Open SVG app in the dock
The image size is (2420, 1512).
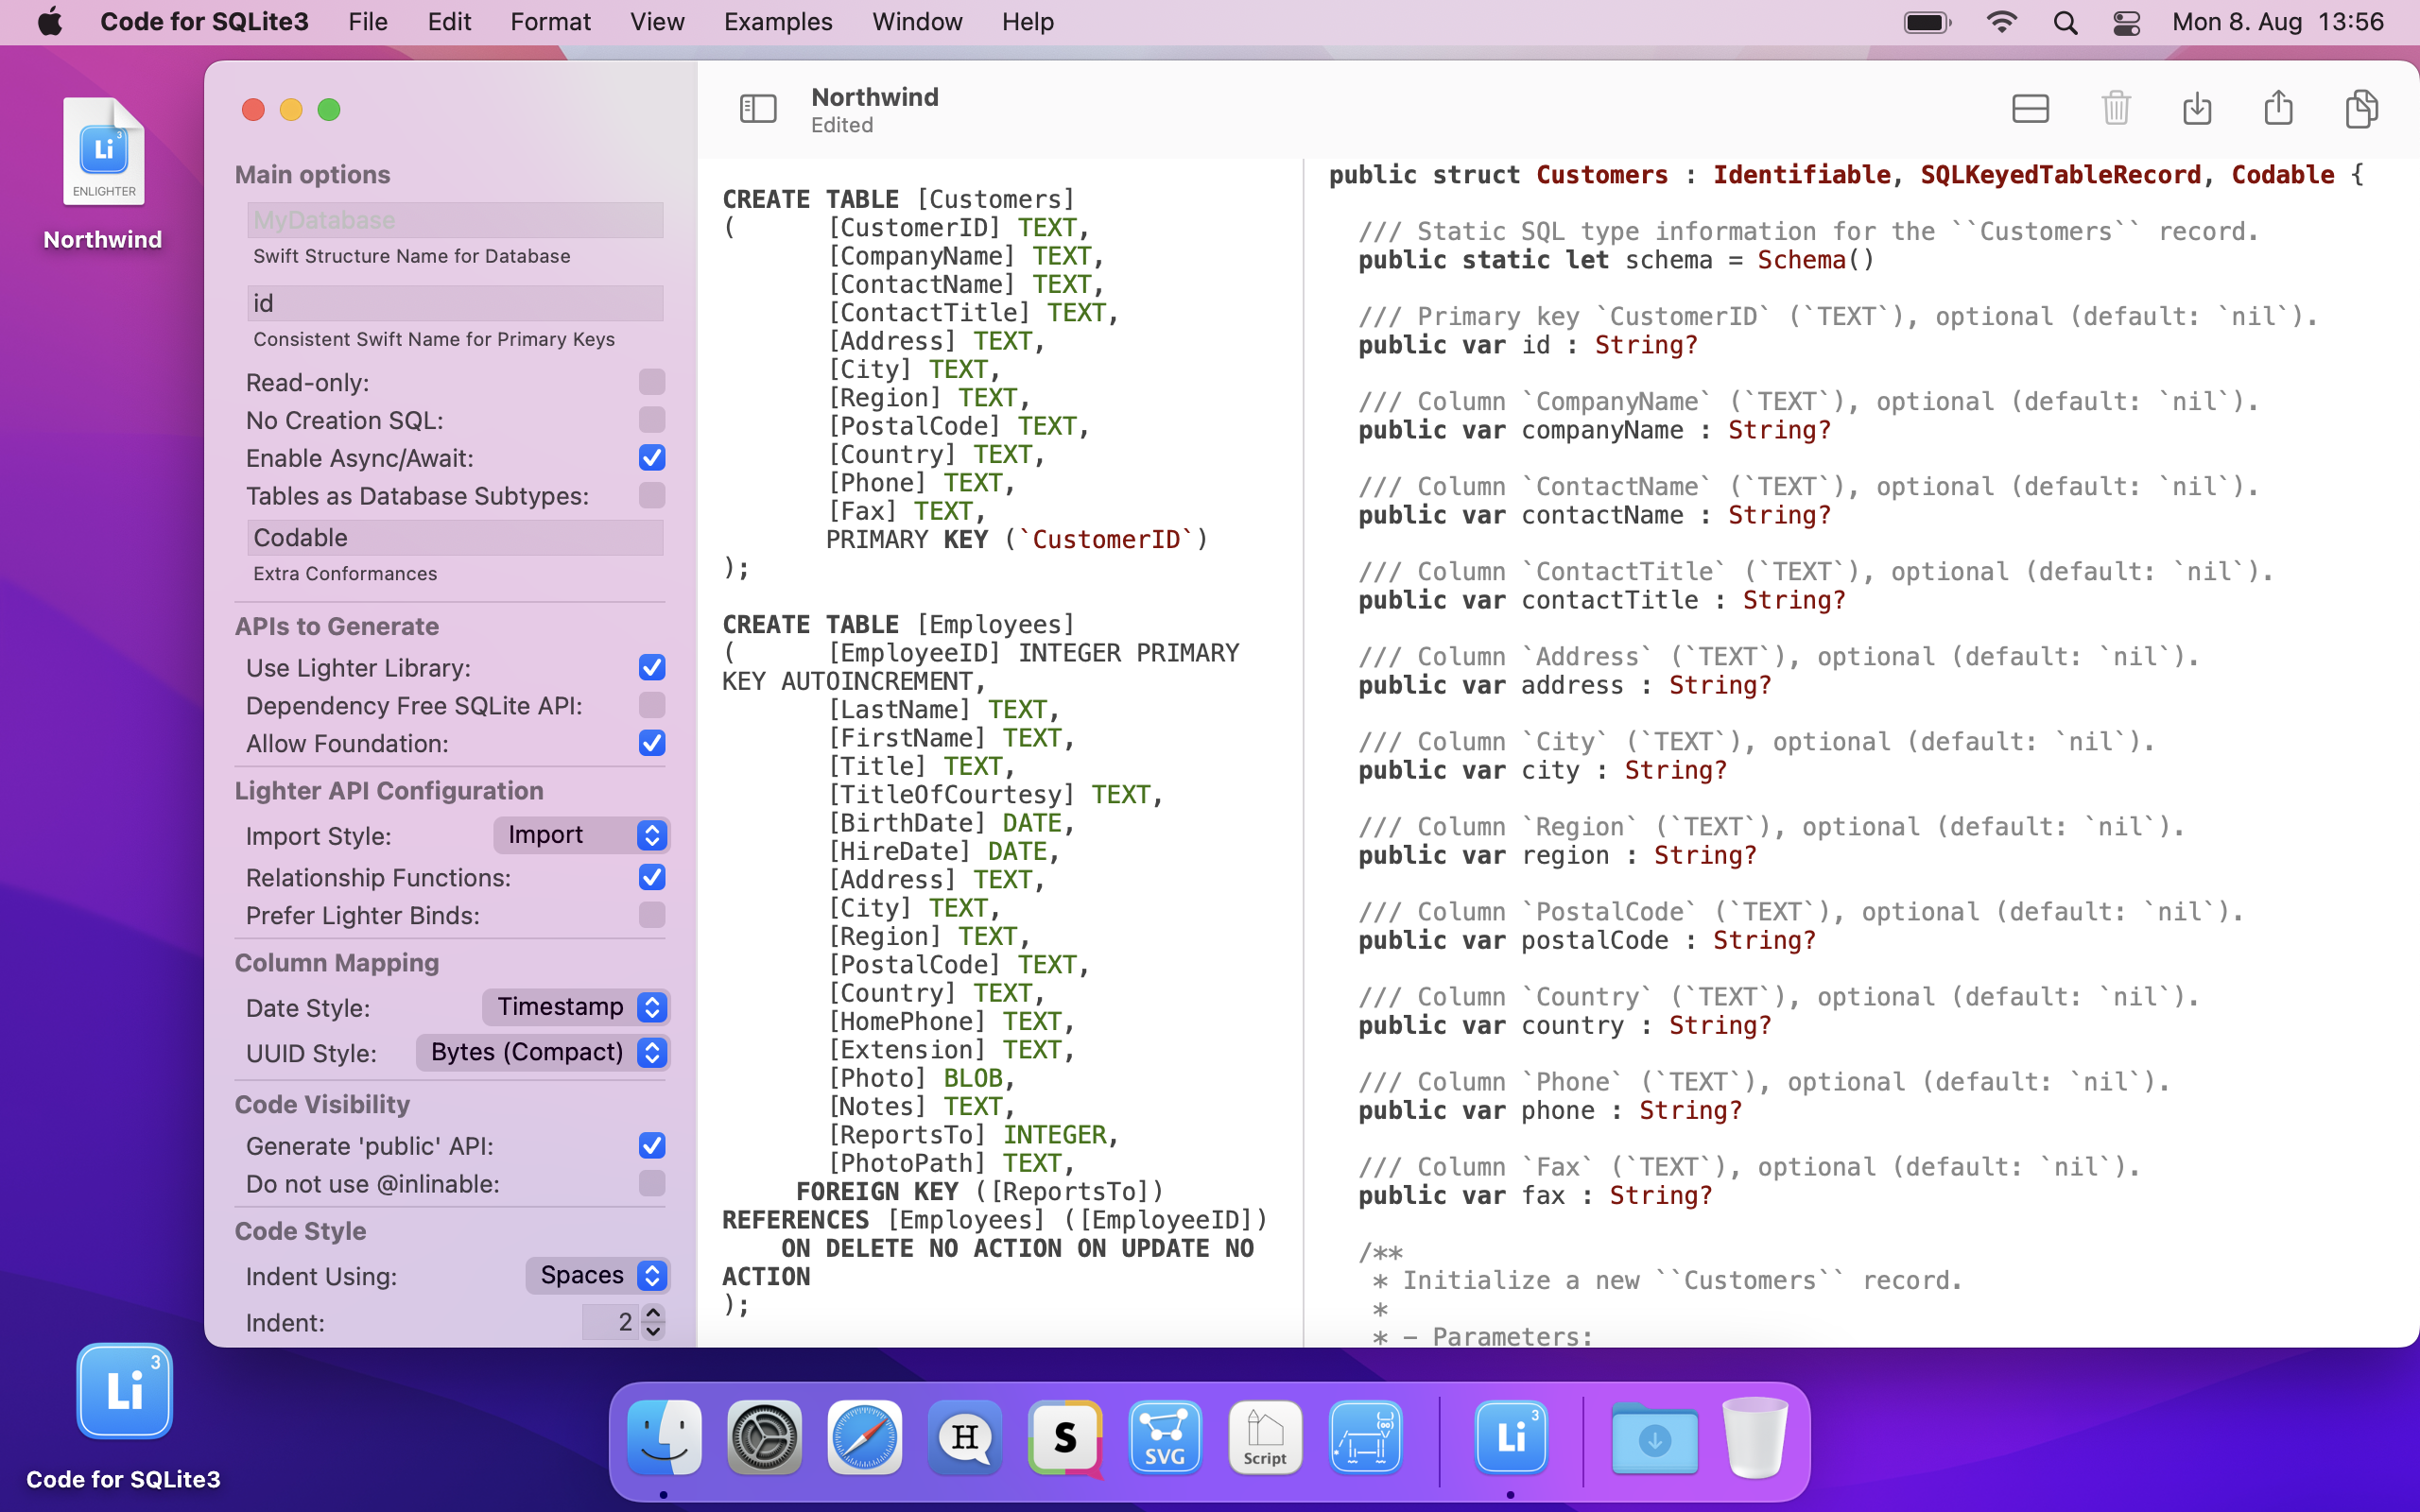click(1164, 1438)
